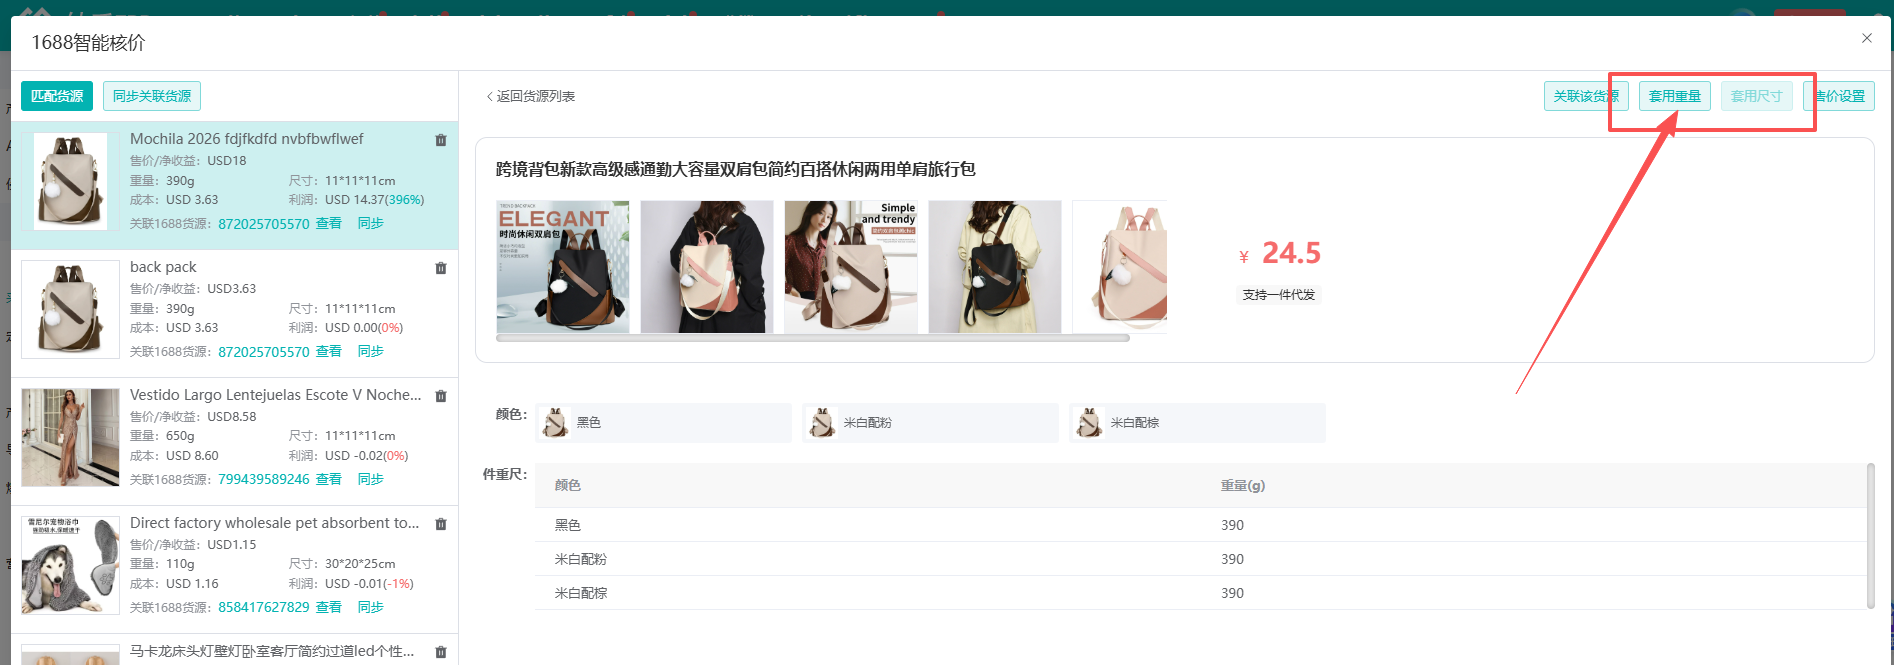Apply weight with 套用重量 button
This screenshot has height=665, width=1894.
click(x=1675, y=96)
